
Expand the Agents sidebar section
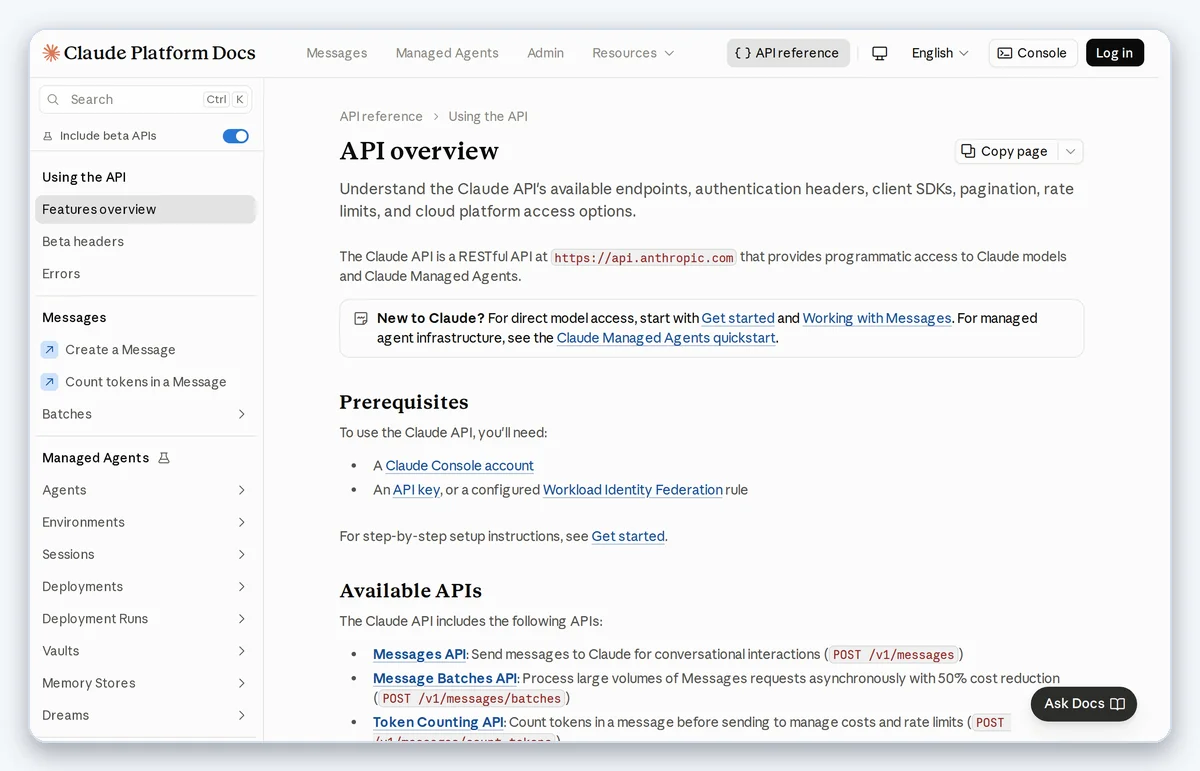tap(145, 490)
